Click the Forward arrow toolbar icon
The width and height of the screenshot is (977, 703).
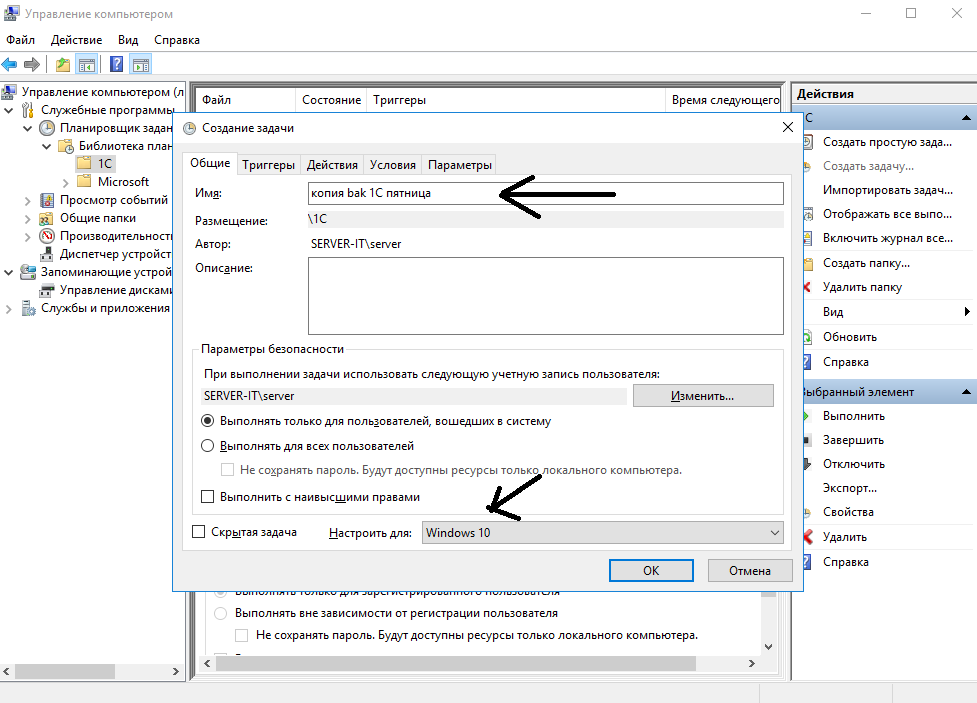tap(32, 64)
